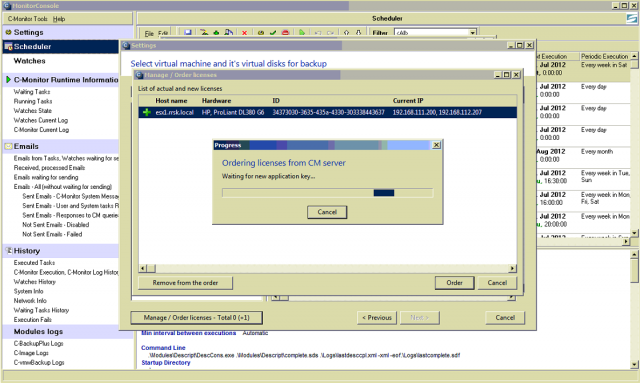The image size is (640, 383).
Task: Click the Startup Directory label
Action: [166, 363]
